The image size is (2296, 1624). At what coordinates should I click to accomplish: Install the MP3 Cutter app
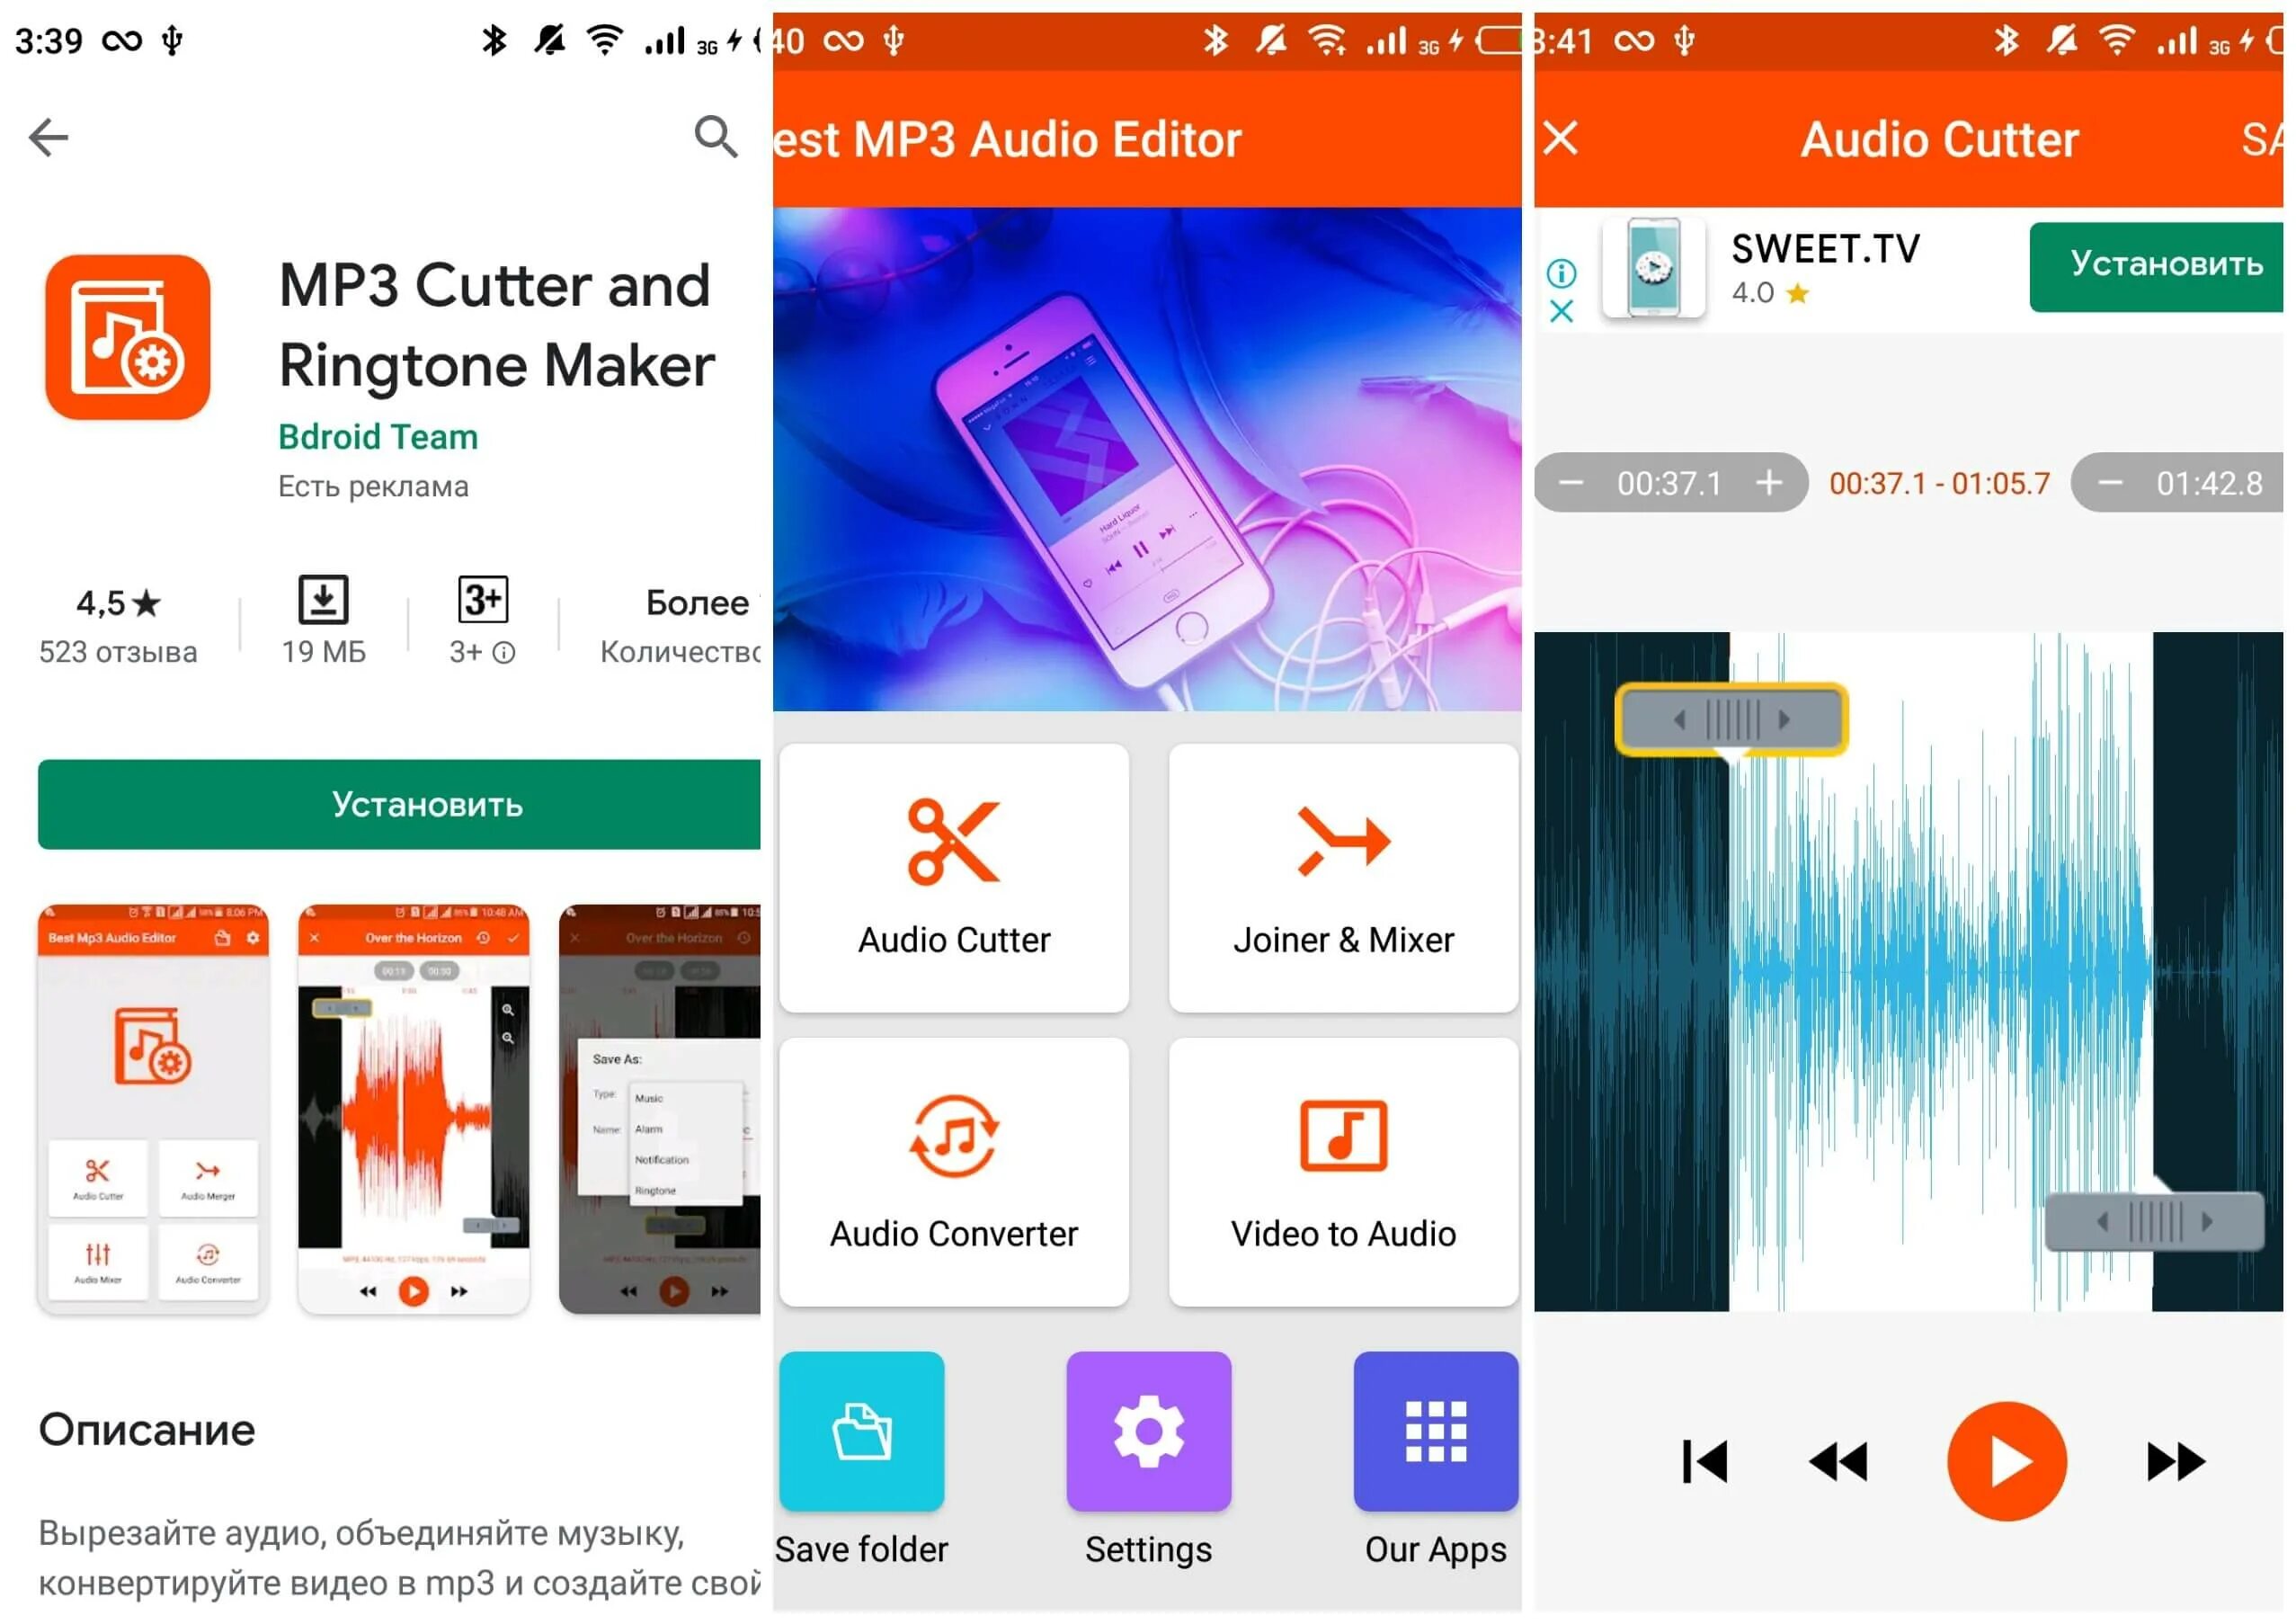coord(381,805)
